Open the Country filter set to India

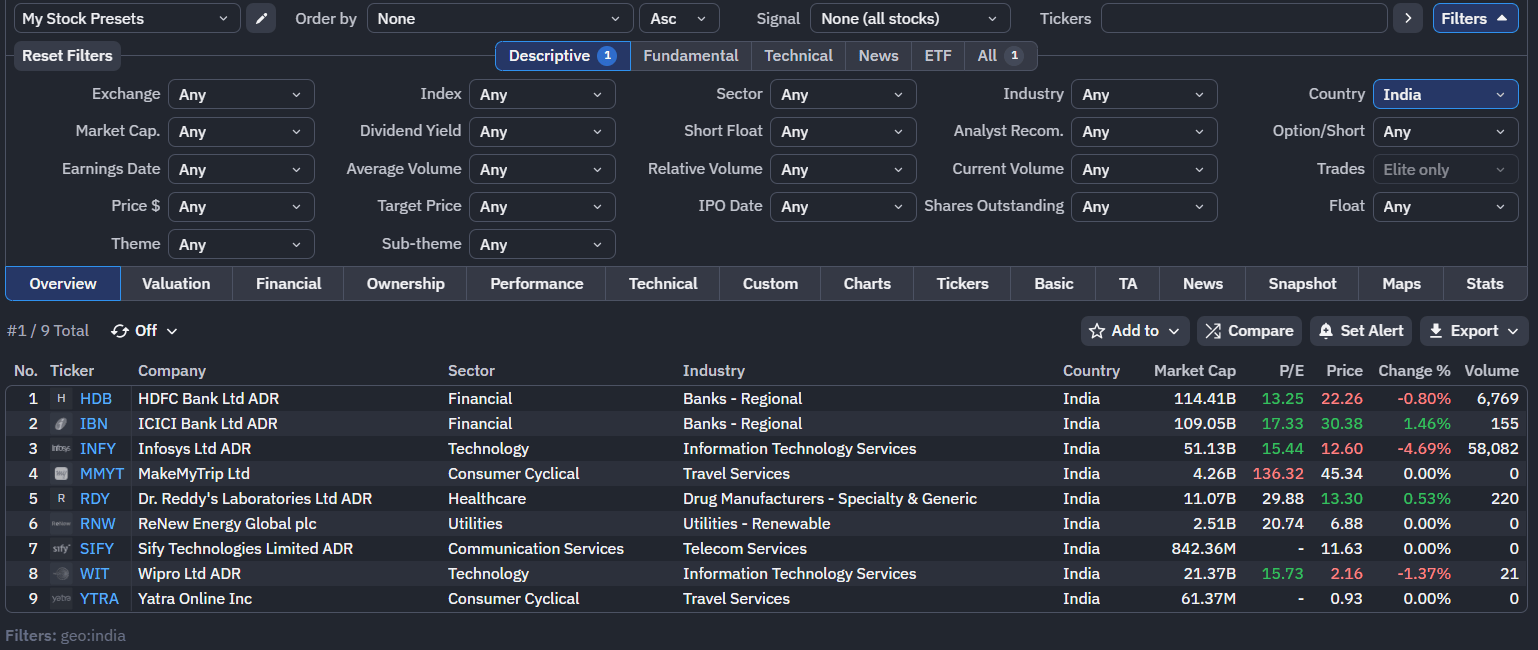(x=1445, y=94)
